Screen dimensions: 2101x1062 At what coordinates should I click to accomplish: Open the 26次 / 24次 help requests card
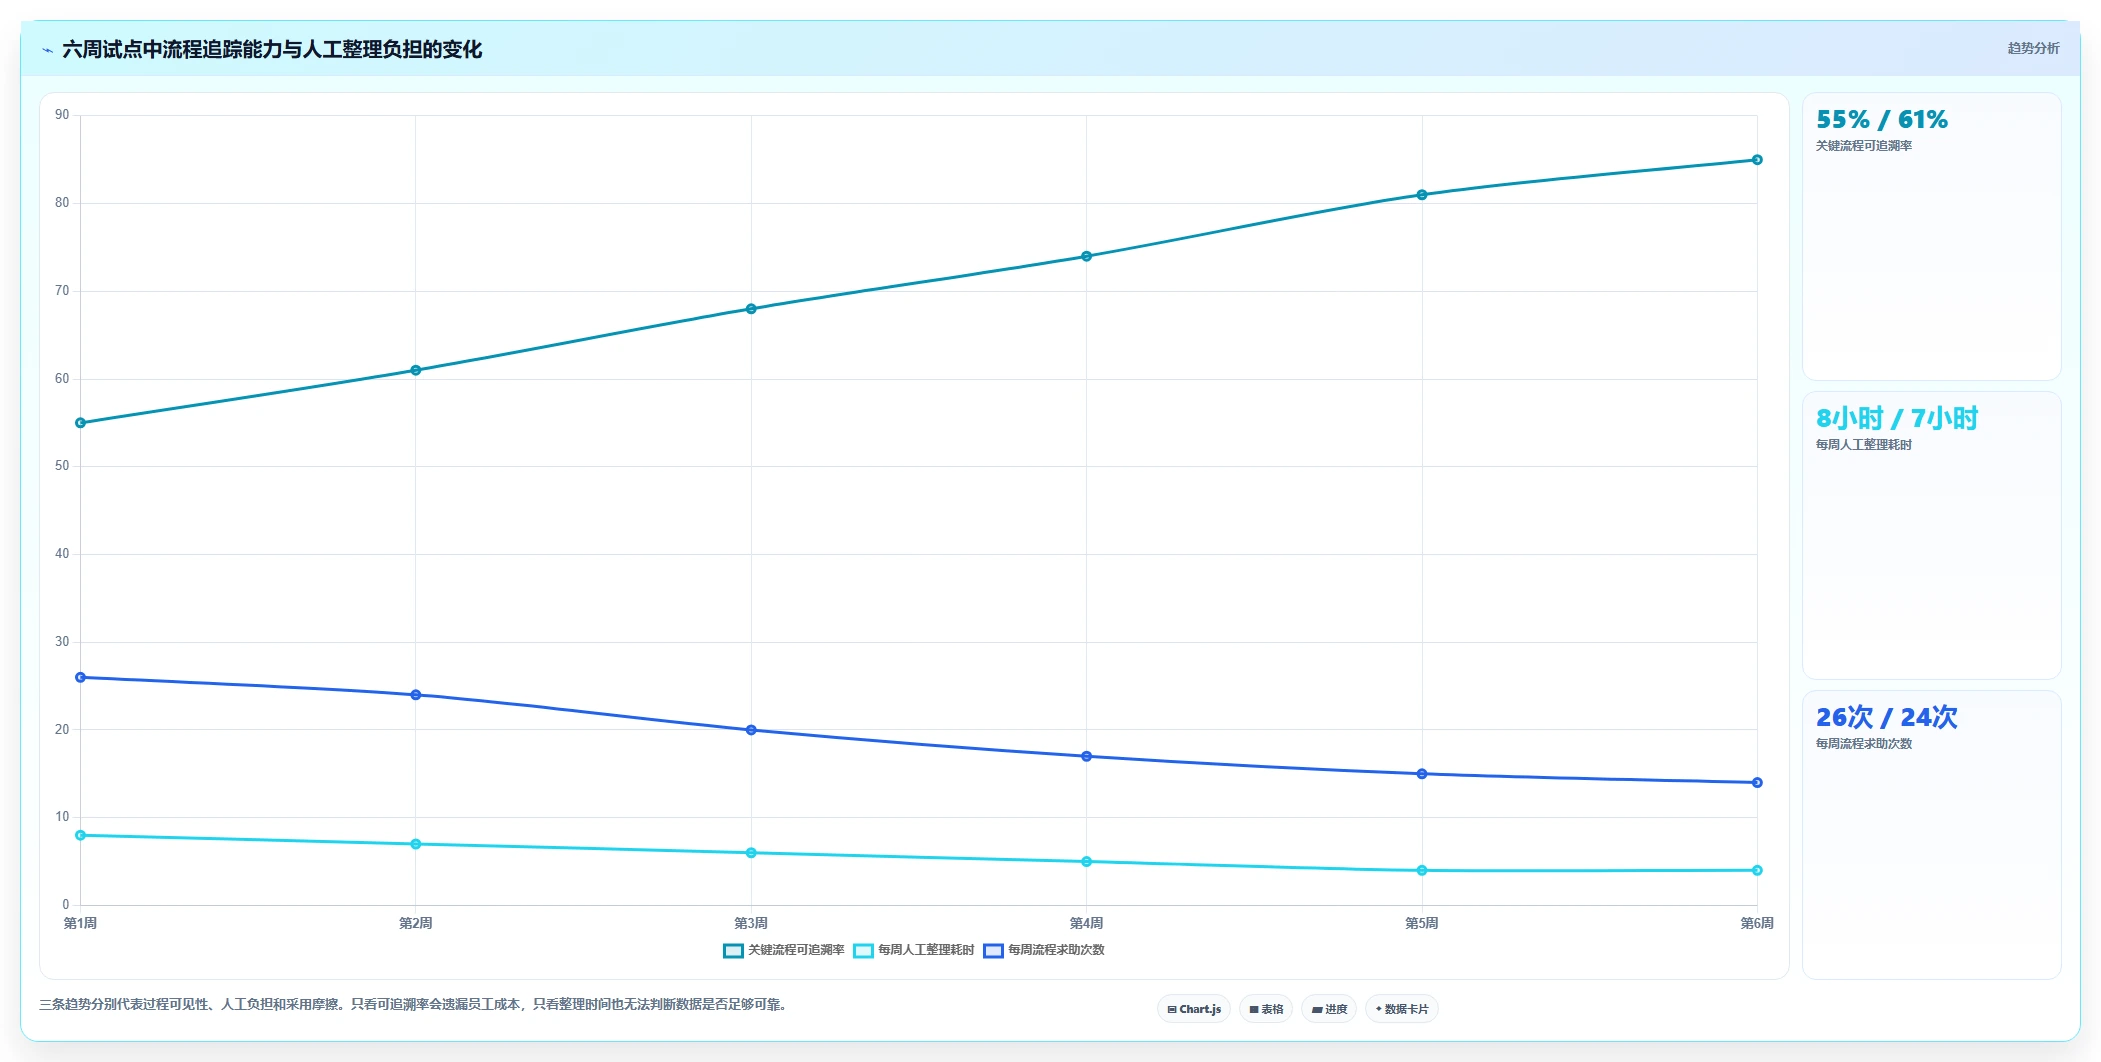coord(1931,835)
